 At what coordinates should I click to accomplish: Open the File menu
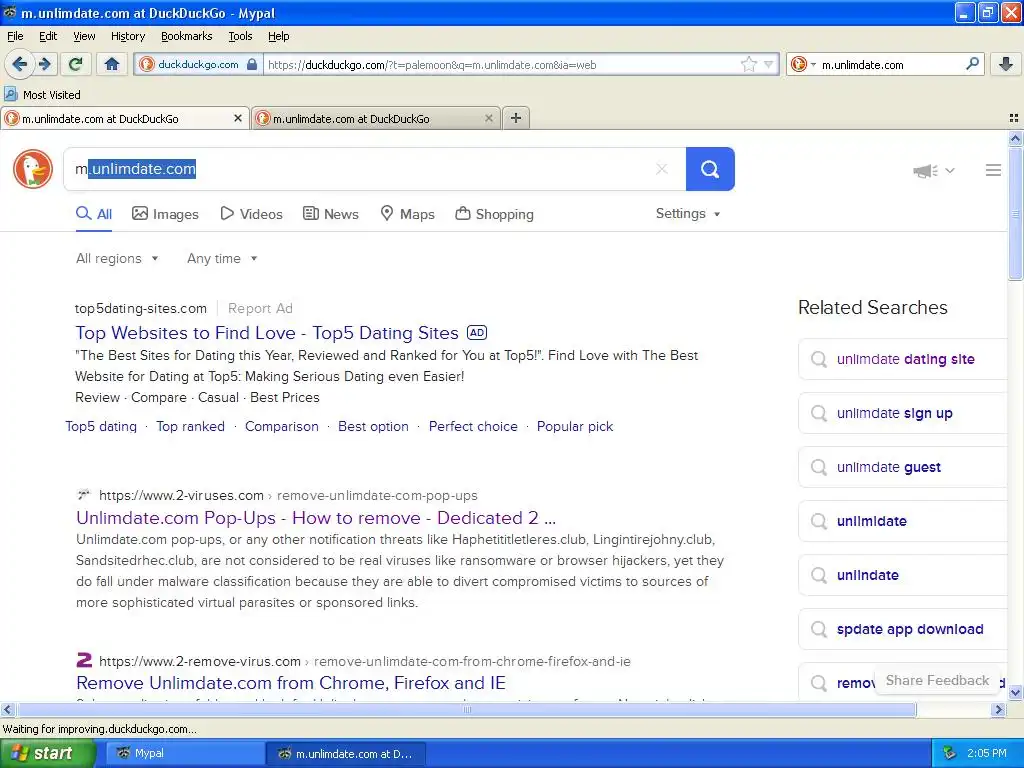coord(15,36)
